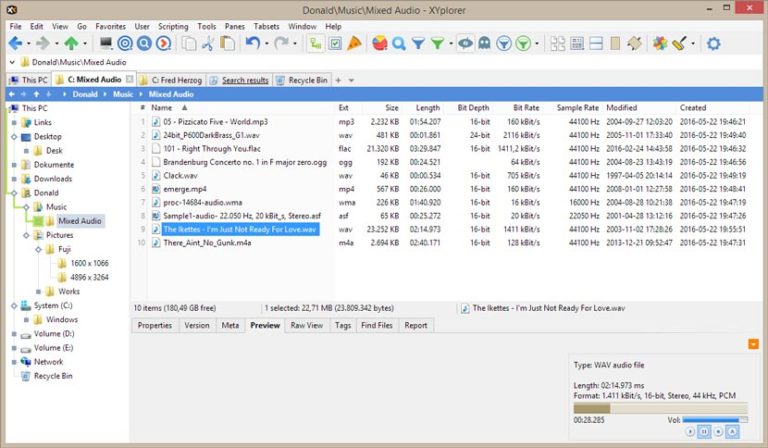This screenshot has width=768, height=448.
Task: Add a new tab with plus button
Action: point(338,80)
